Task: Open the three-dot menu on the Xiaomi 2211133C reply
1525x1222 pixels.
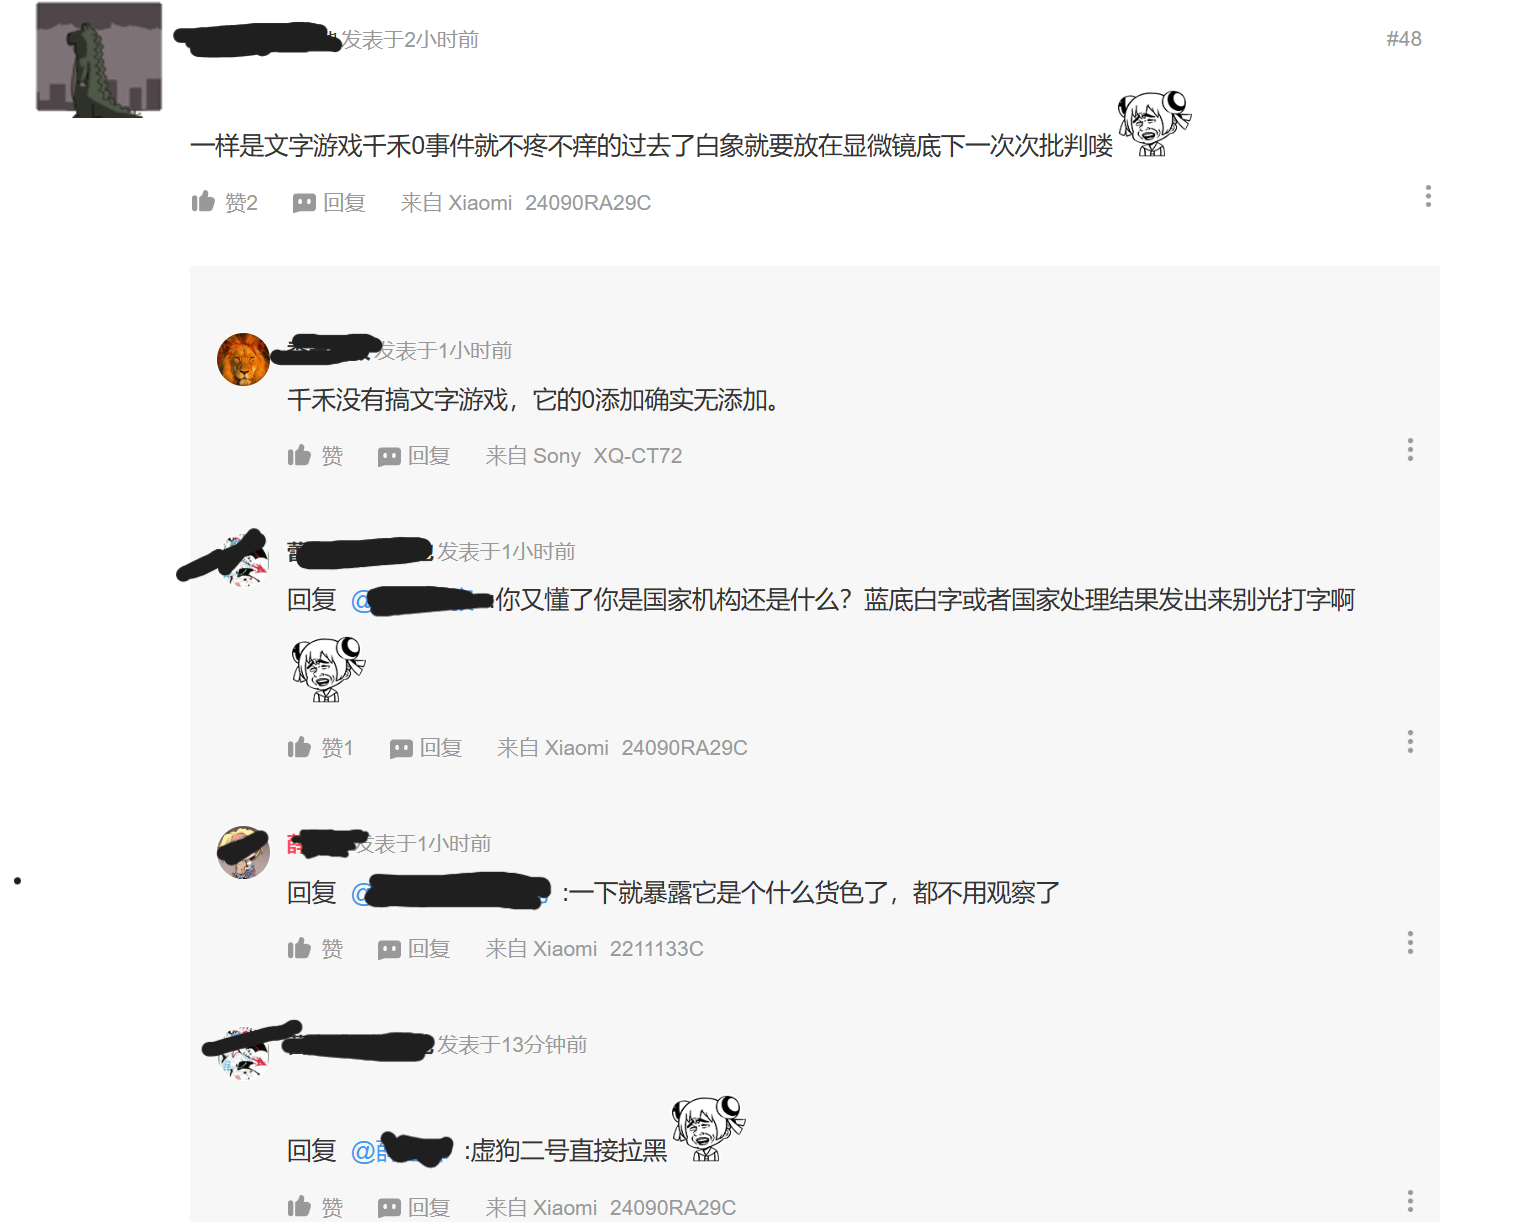Action: click(1410, 942)
